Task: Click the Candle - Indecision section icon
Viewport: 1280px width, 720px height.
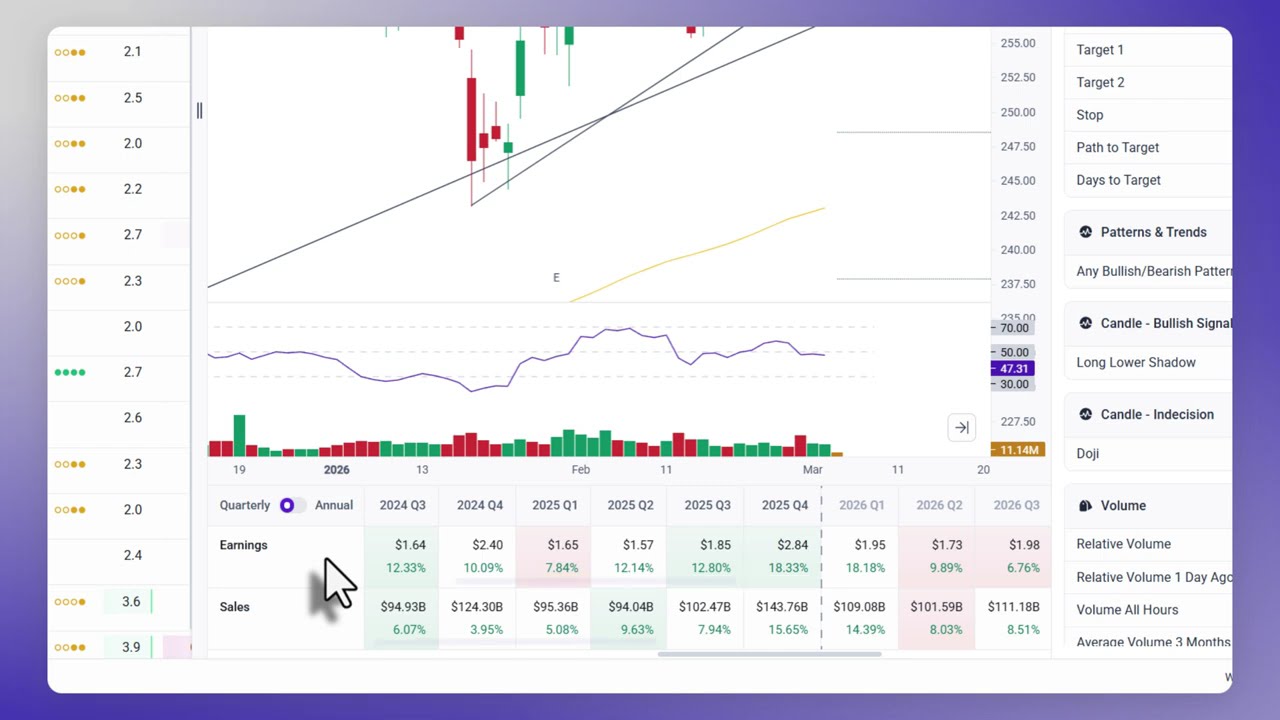Action: (x=1085, y=414)
